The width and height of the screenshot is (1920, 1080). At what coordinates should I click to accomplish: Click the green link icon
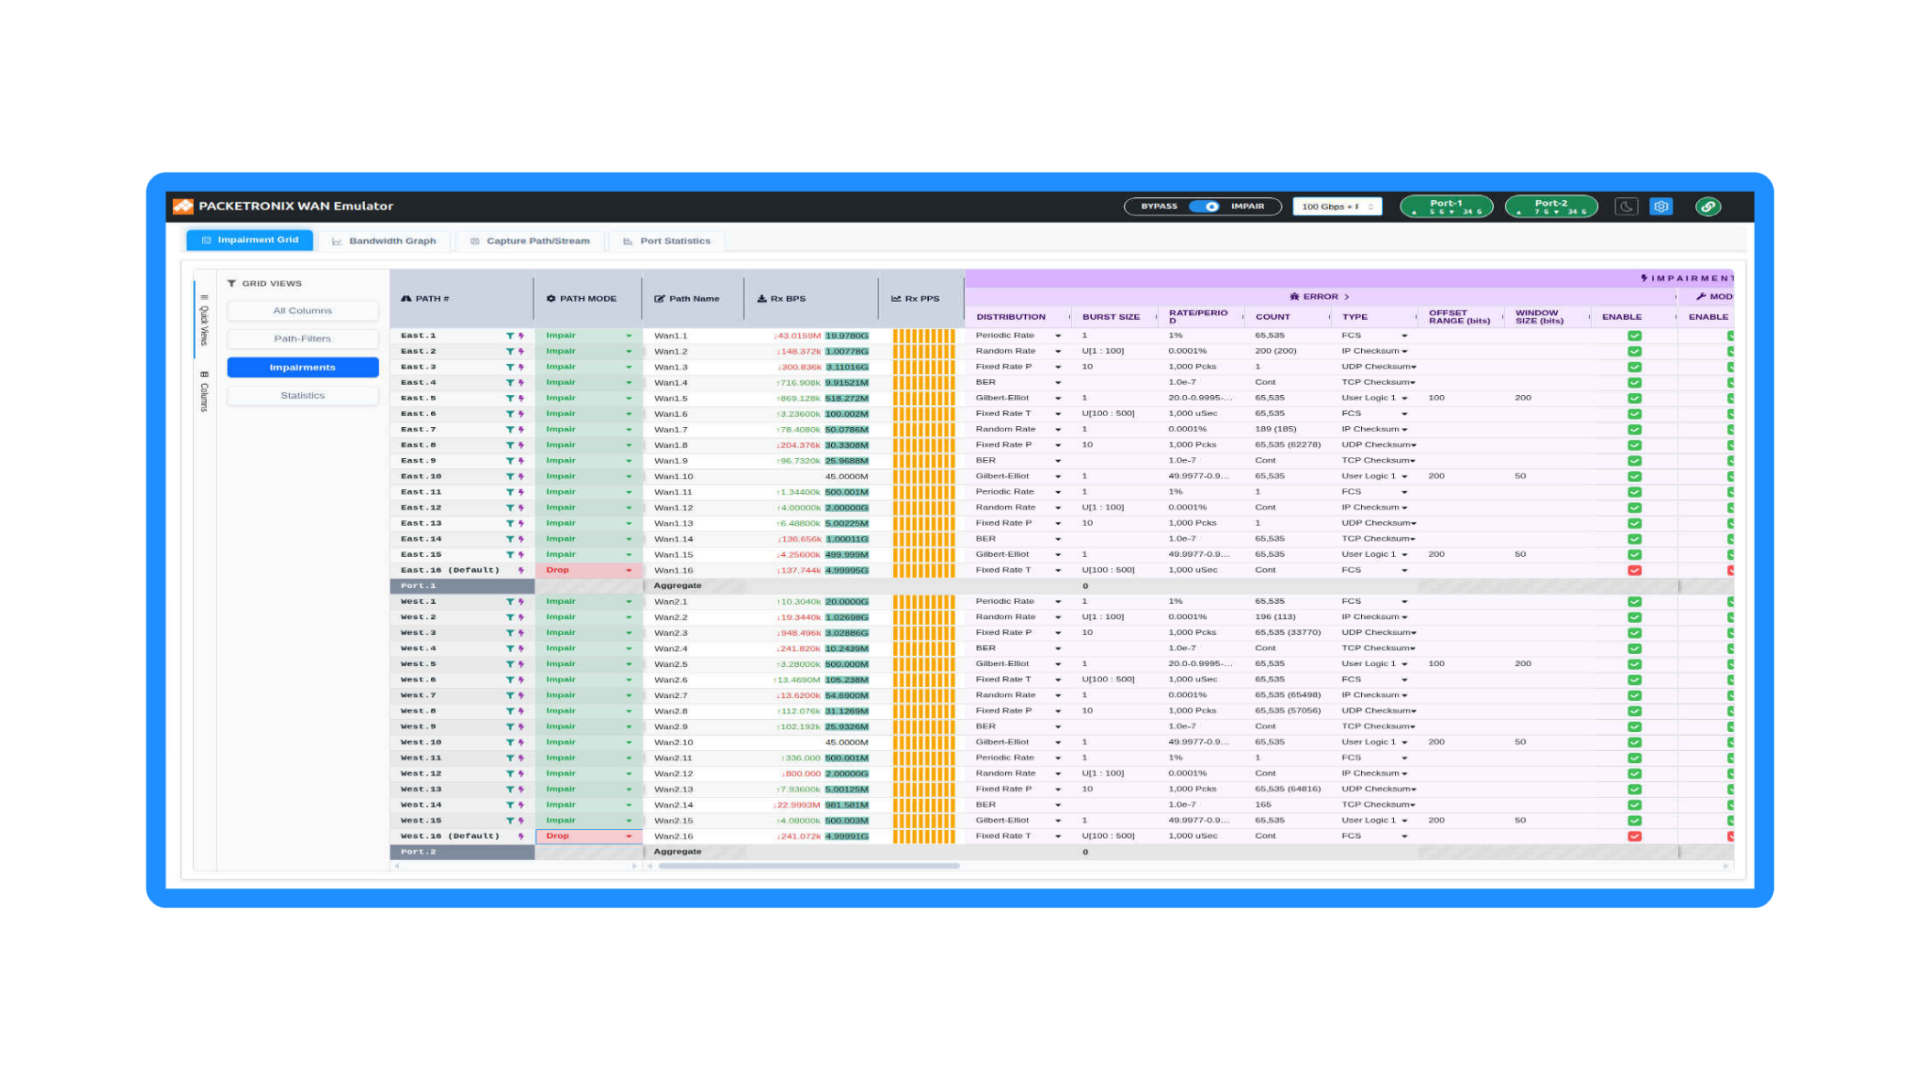point(1708,206)
